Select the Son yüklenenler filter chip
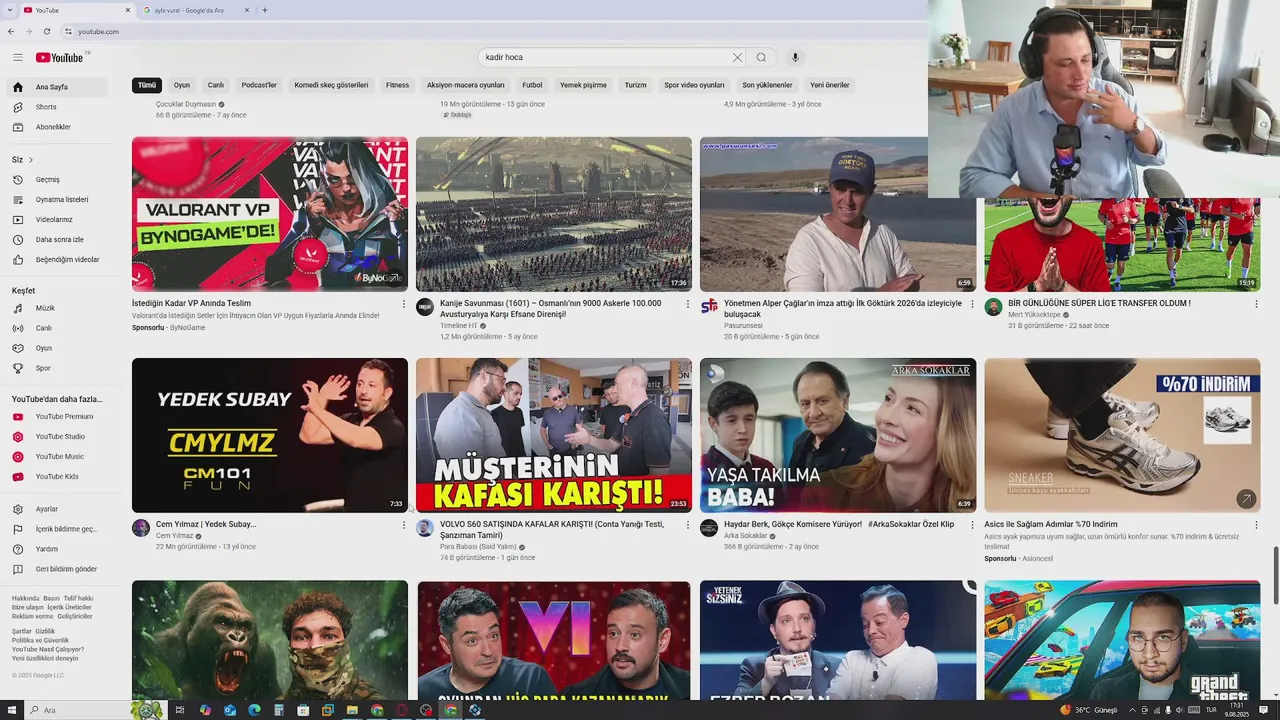The height and width of the screenshot is (720, 1280). [x=767, y=85]
